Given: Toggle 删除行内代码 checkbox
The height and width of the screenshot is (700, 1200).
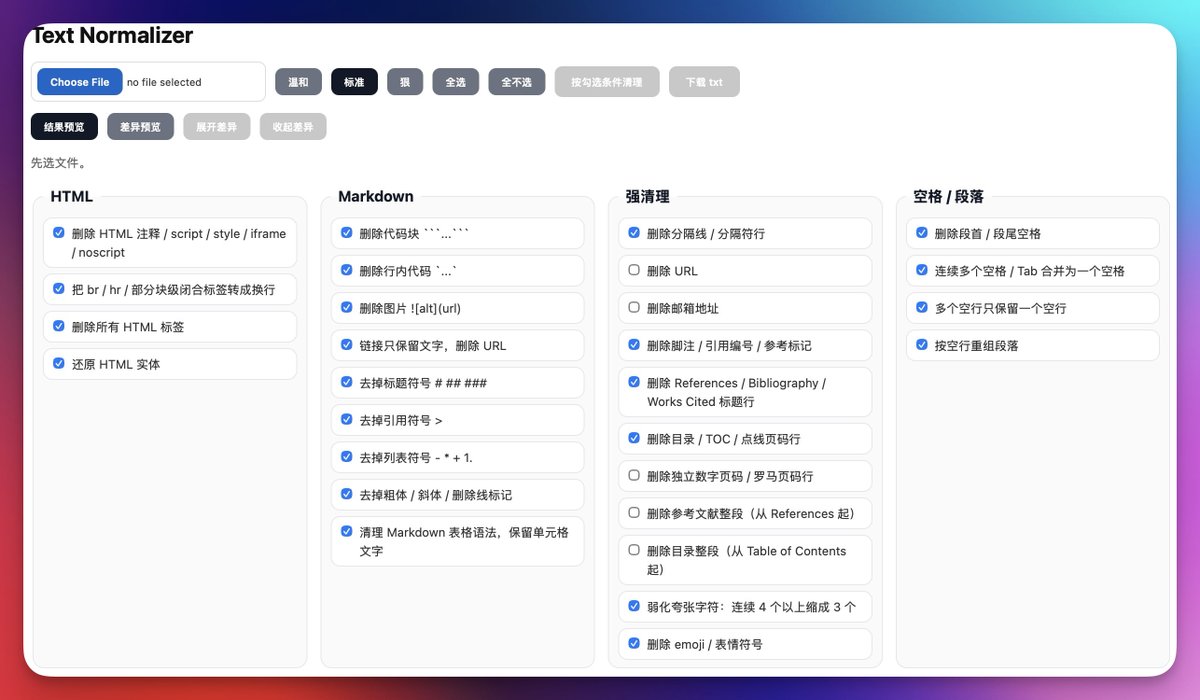Looking at the screenshot, I should pos(346,269).
